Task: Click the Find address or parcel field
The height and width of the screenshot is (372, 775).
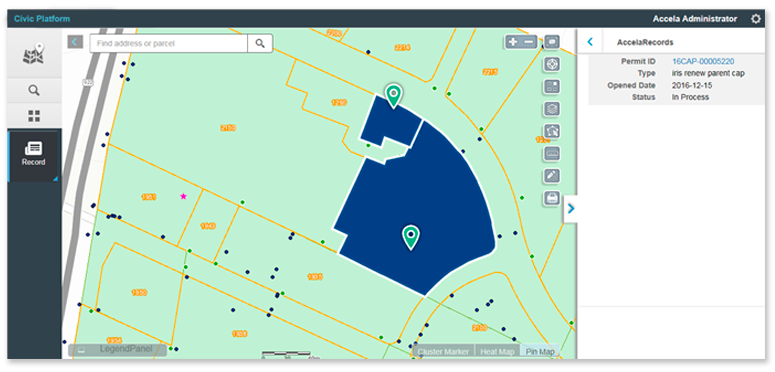Action: (169, 43)
